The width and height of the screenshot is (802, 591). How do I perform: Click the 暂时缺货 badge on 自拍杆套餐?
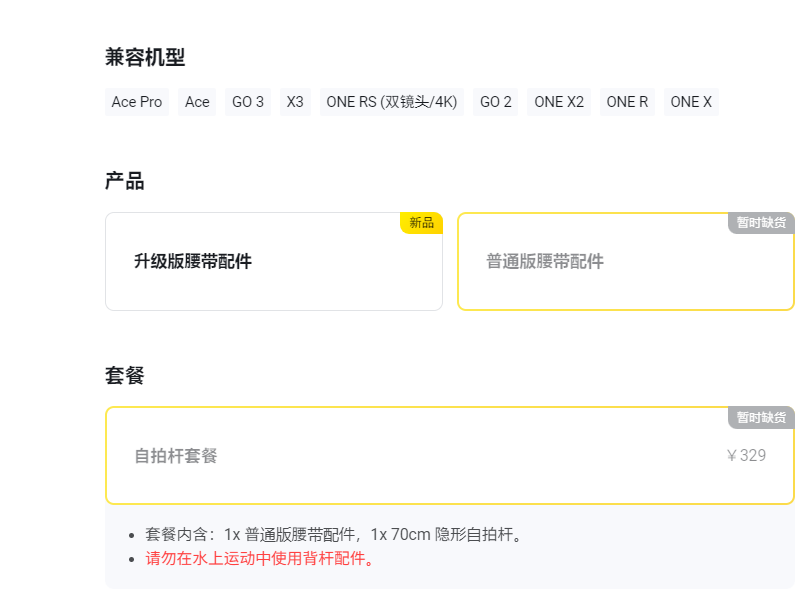(761, 417)
